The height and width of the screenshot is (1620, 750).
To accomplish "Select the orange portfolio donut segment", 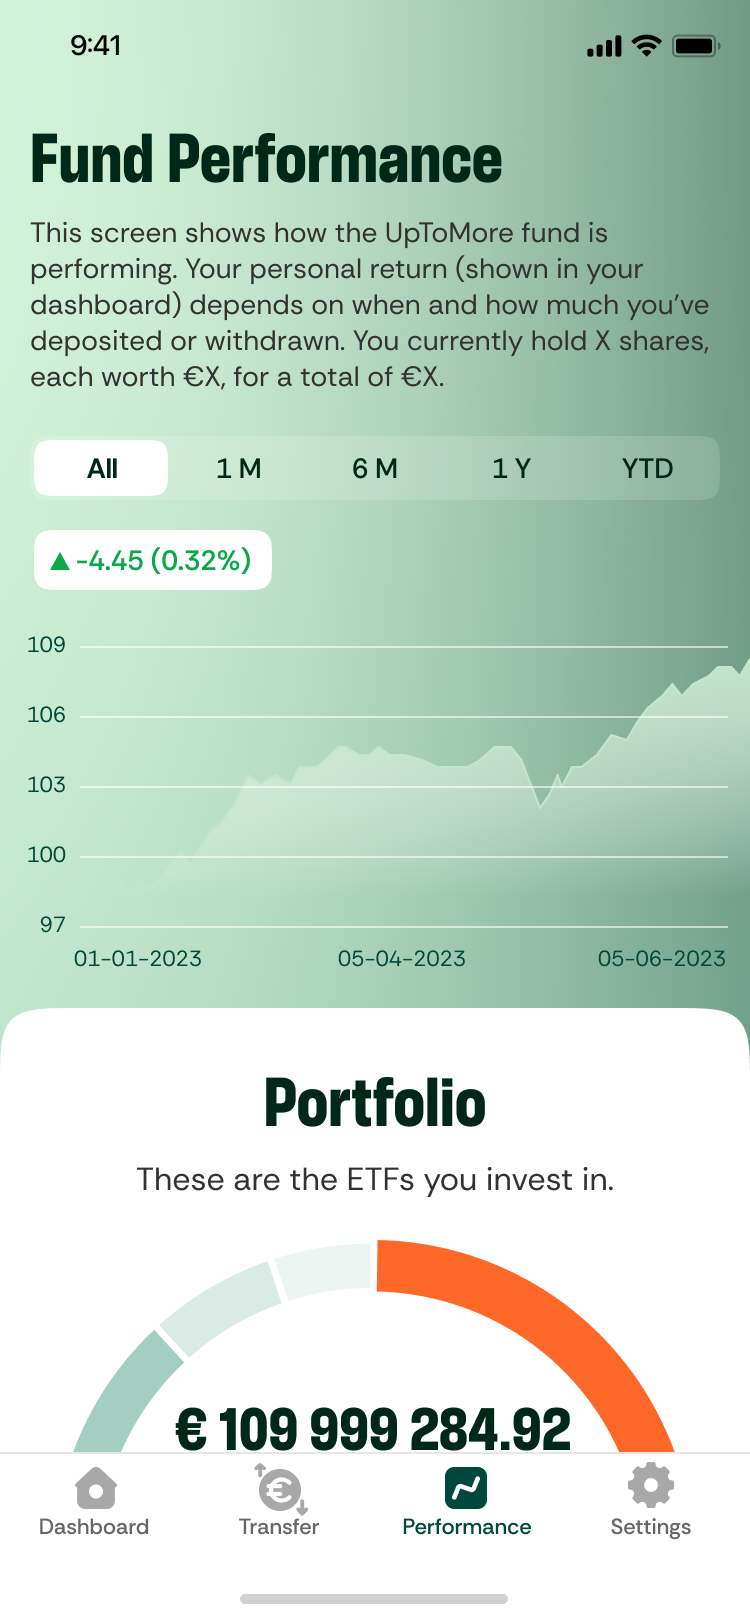I will coord(560,1320).
